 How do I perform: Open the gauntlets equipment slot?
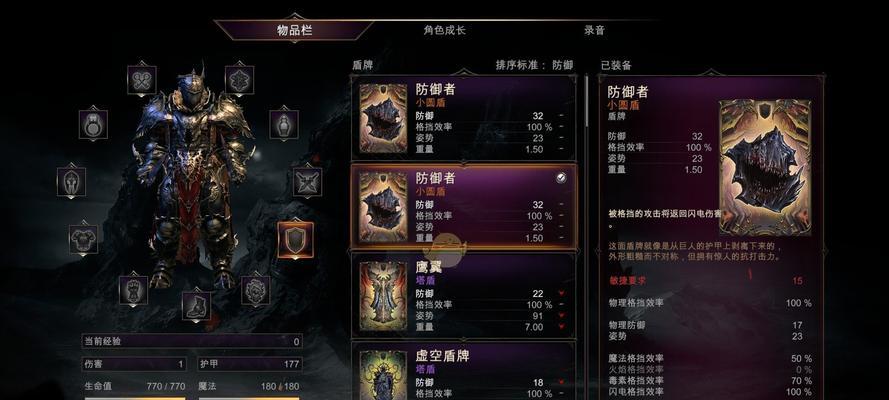[x=133, y=290]
